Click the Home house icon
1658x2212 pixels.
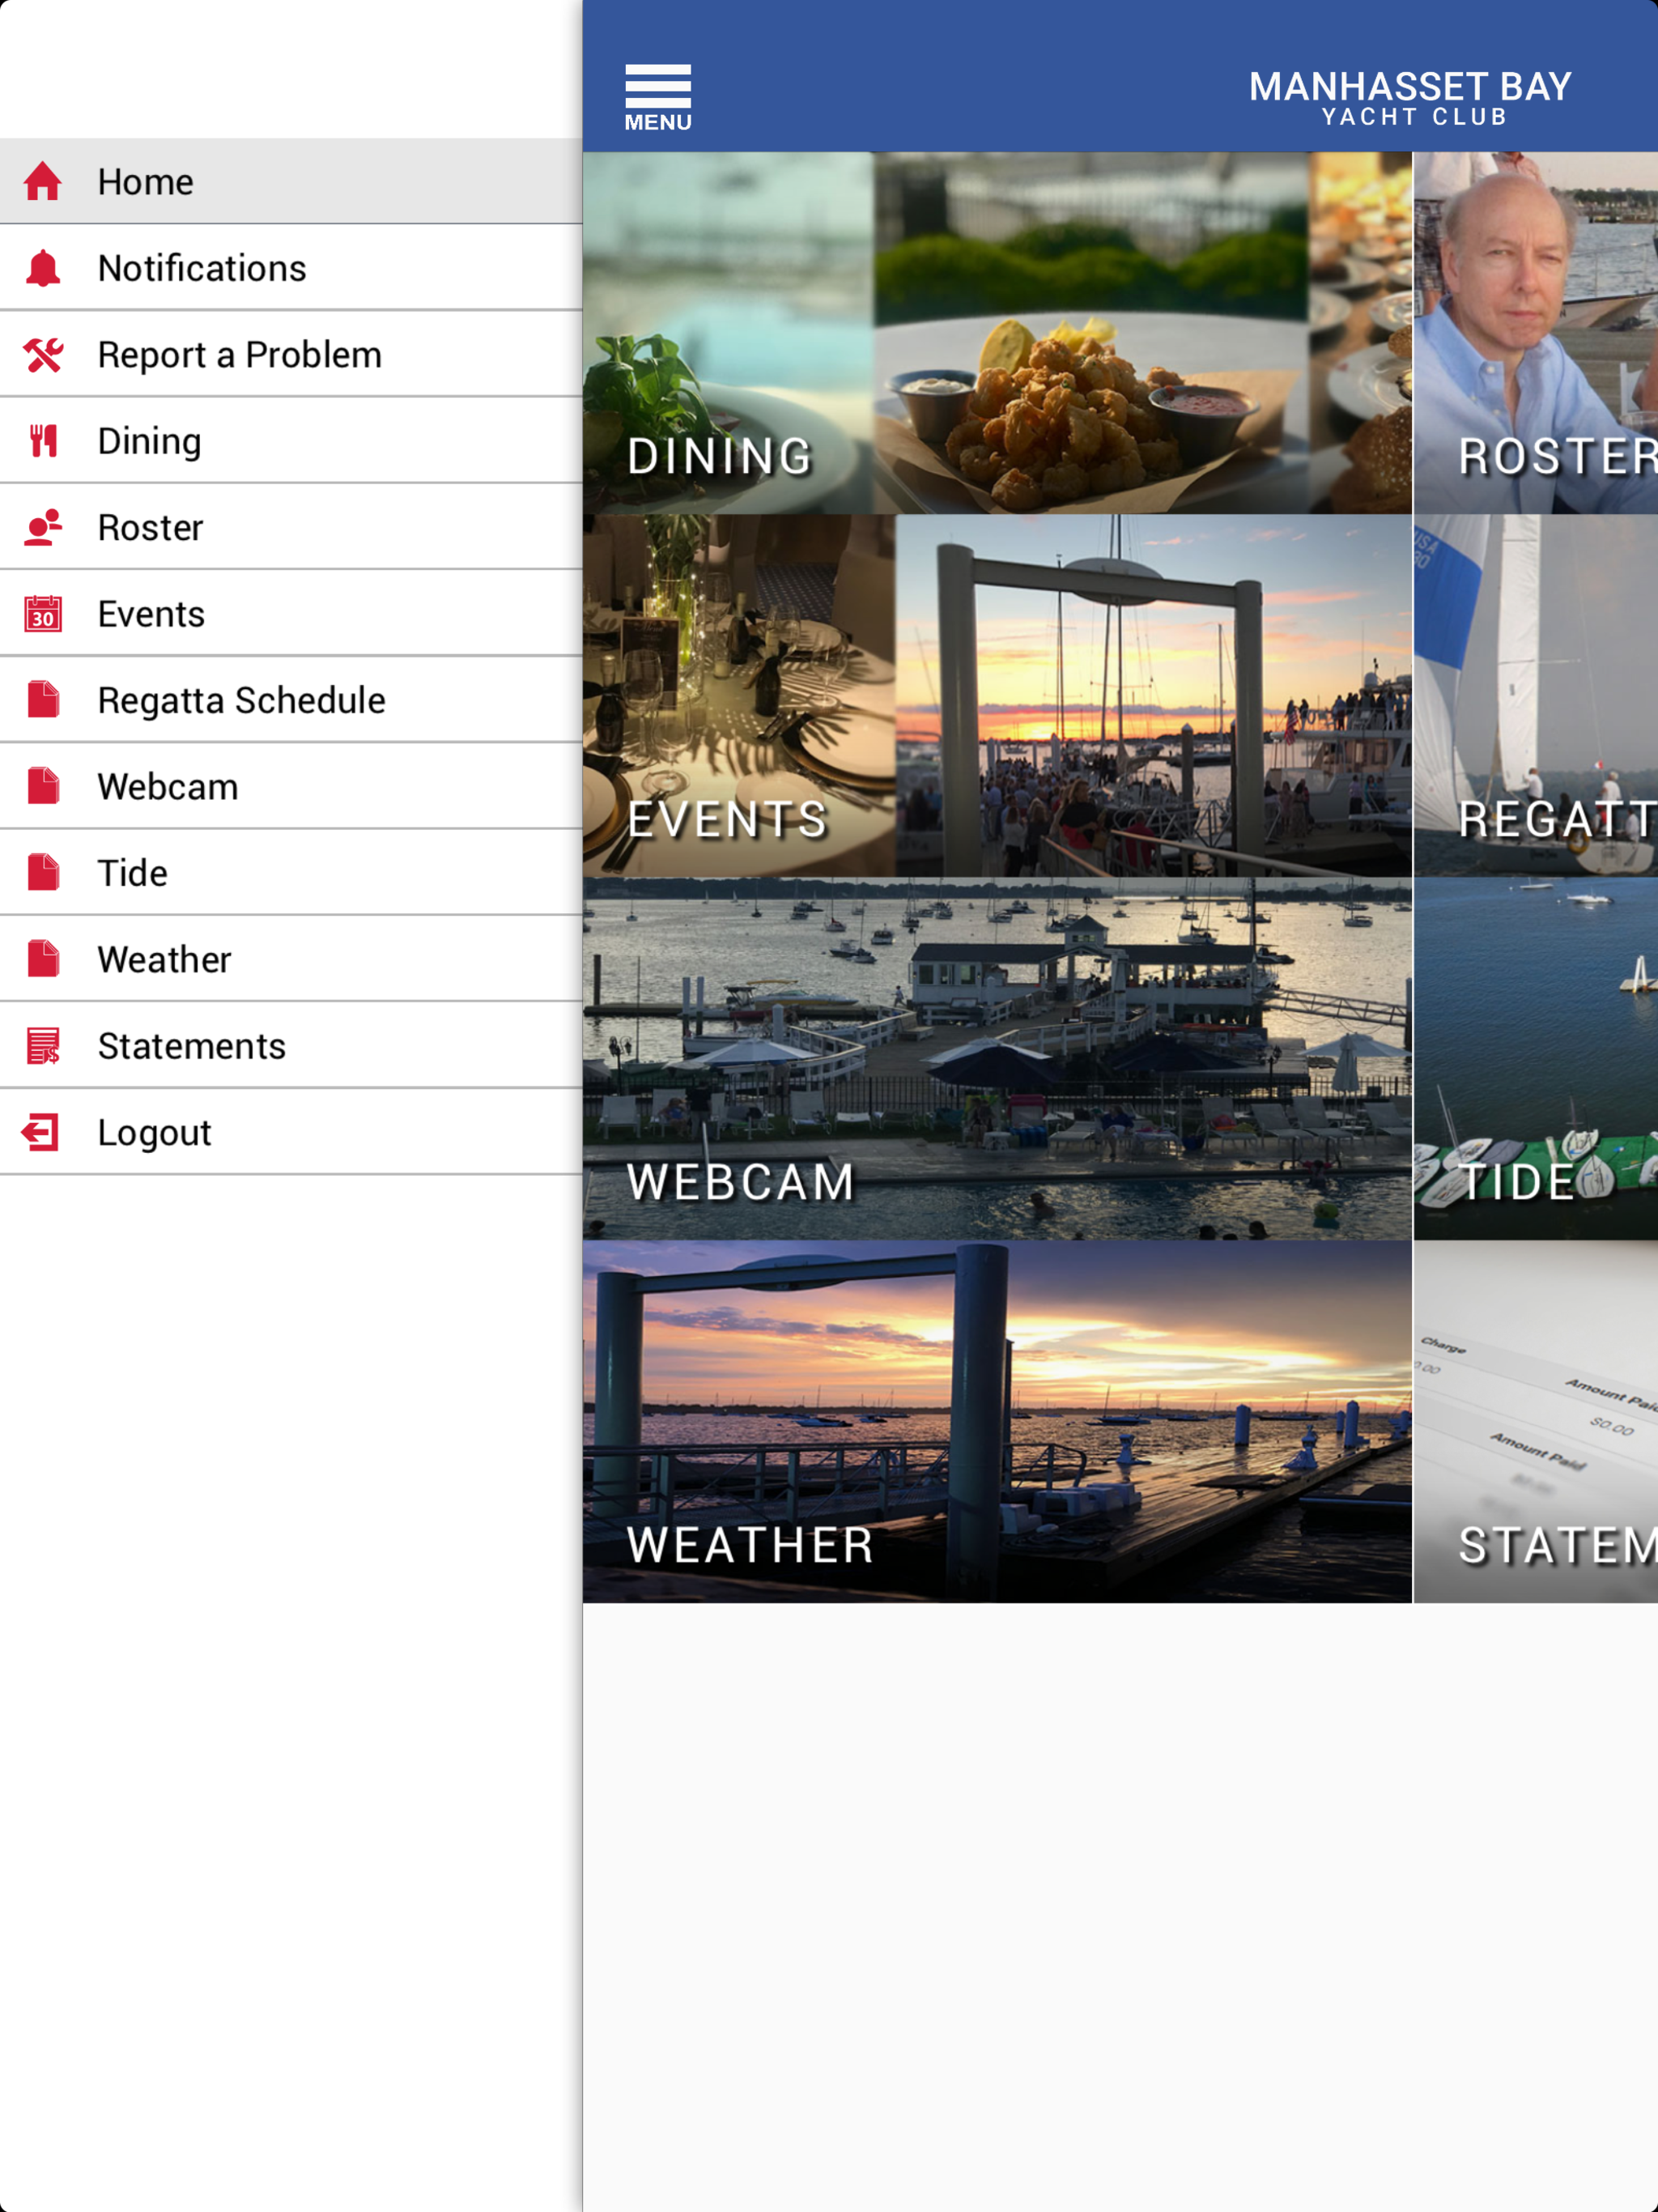click(43, 182)
